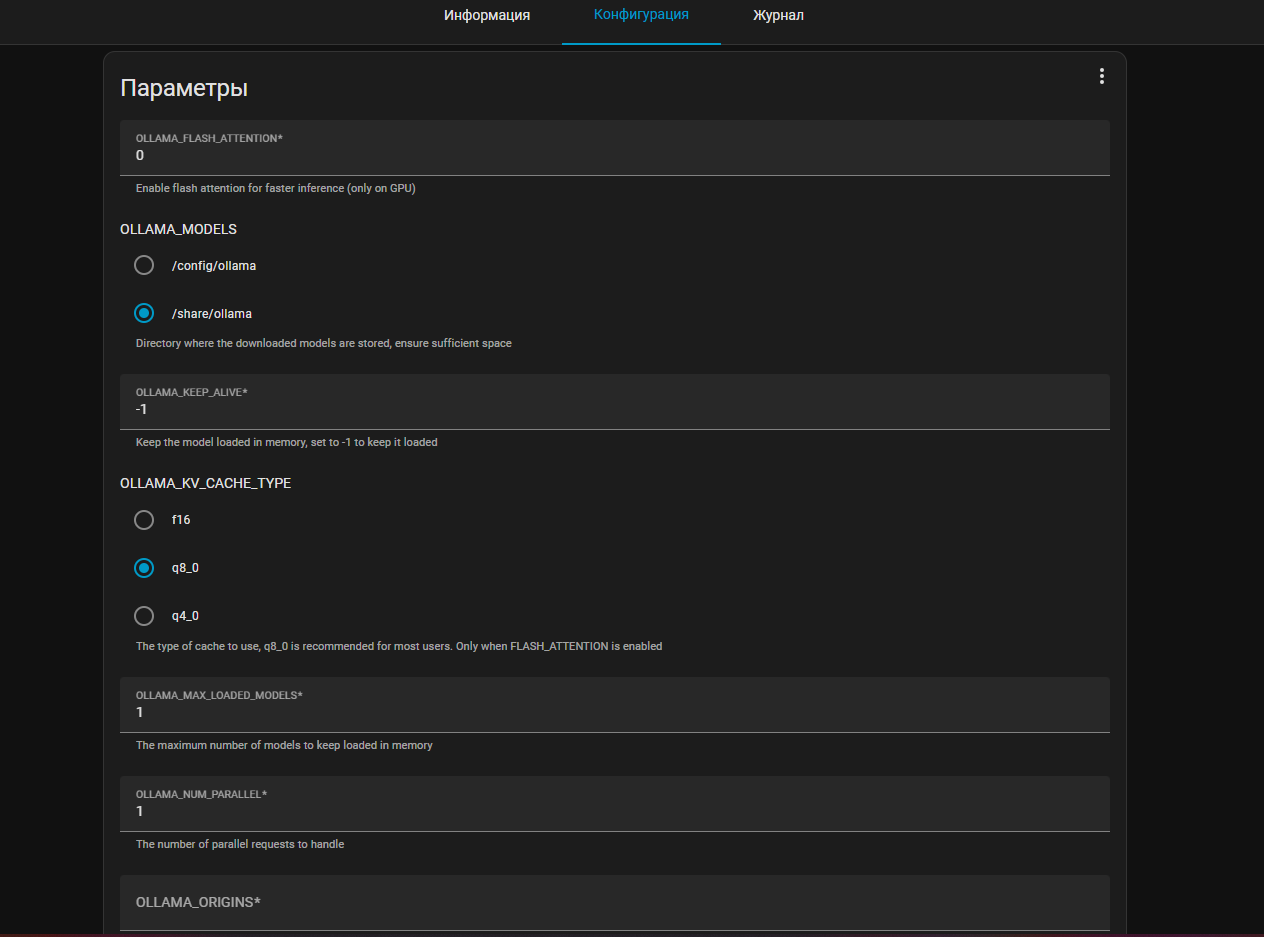1264x937 pixels.
Task: Focus the OLLAMA_ORIGINS input field
Action: pyautogui.click(x=615, y=903)
